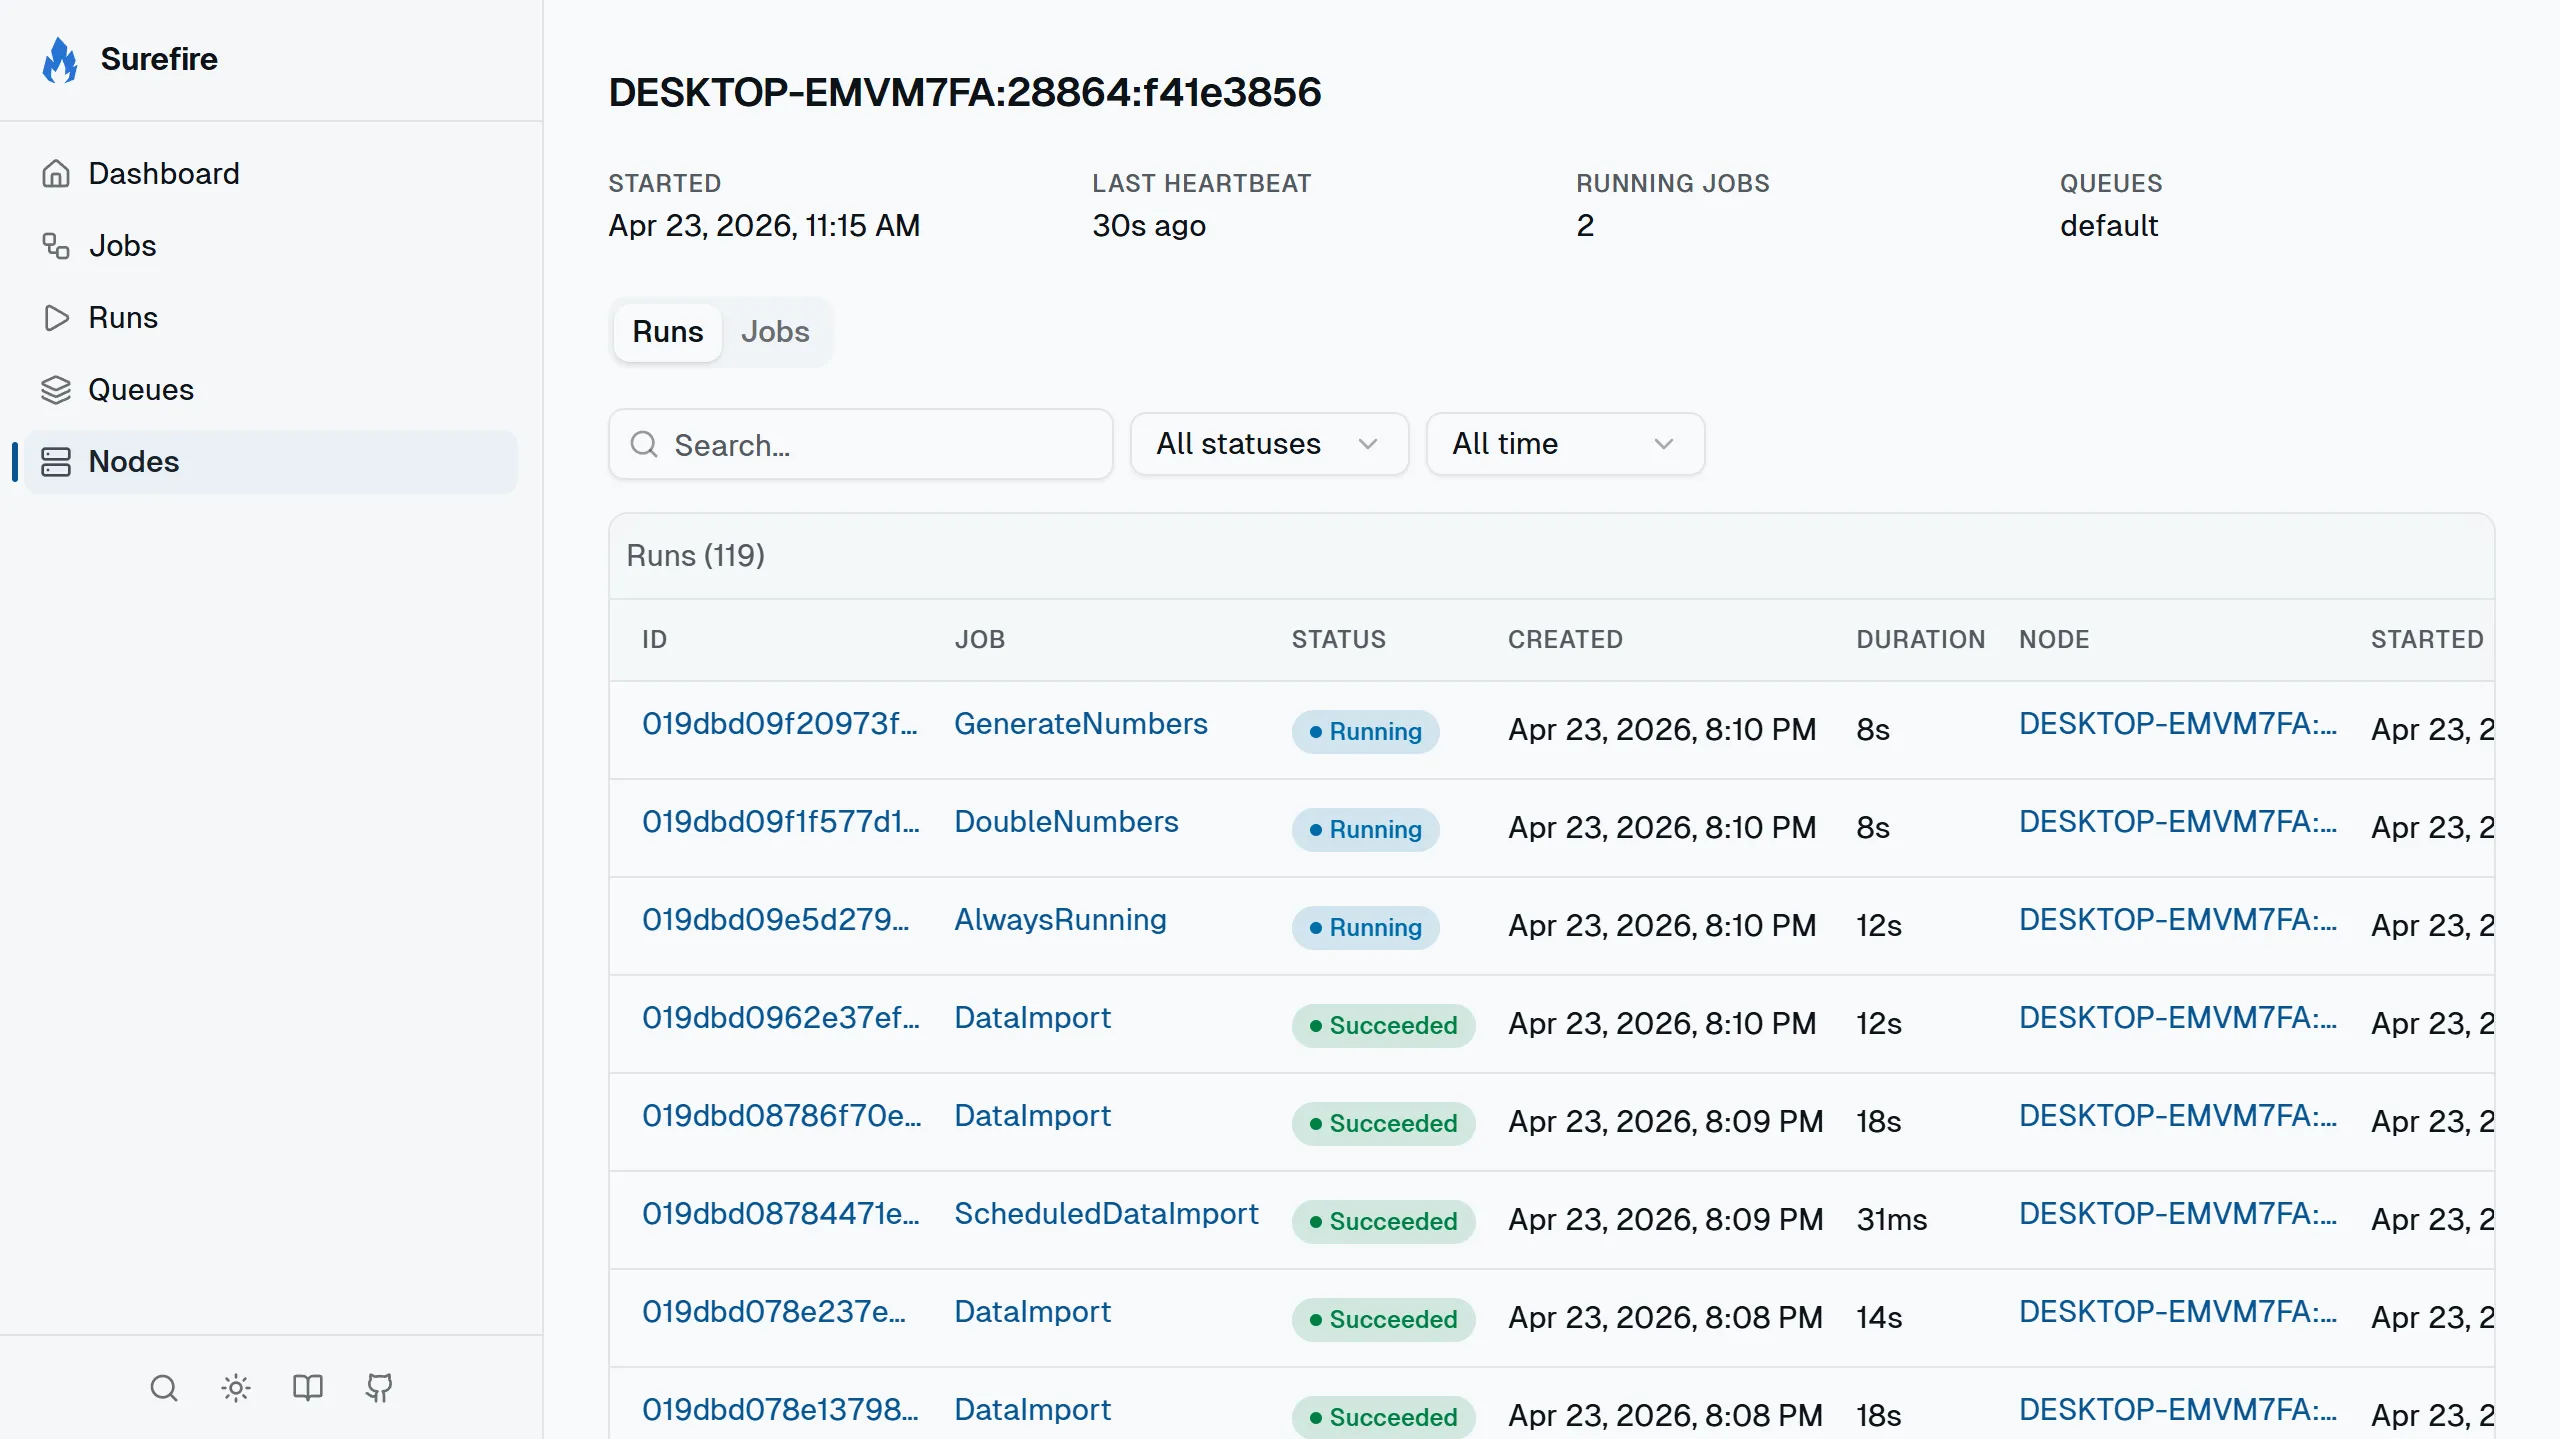The image size is (2560, 1439).
Task: Expand the All statuses dropdown
Action: (x=1269, y=444)
